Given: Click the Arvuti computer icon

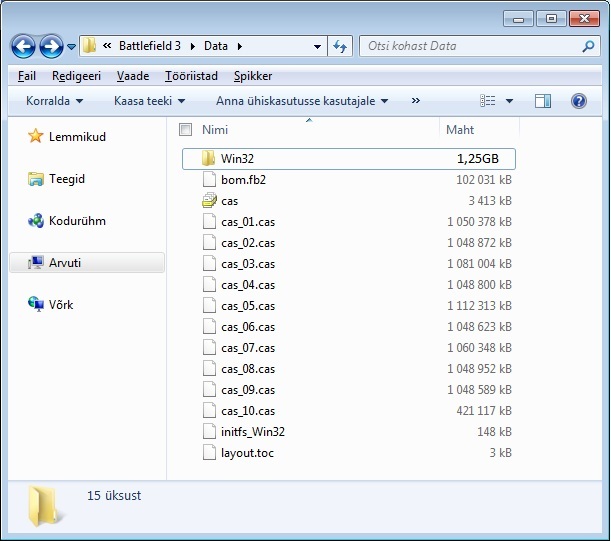Looking at the screenshot, I should pyautogui.click(x=35, y=262).
